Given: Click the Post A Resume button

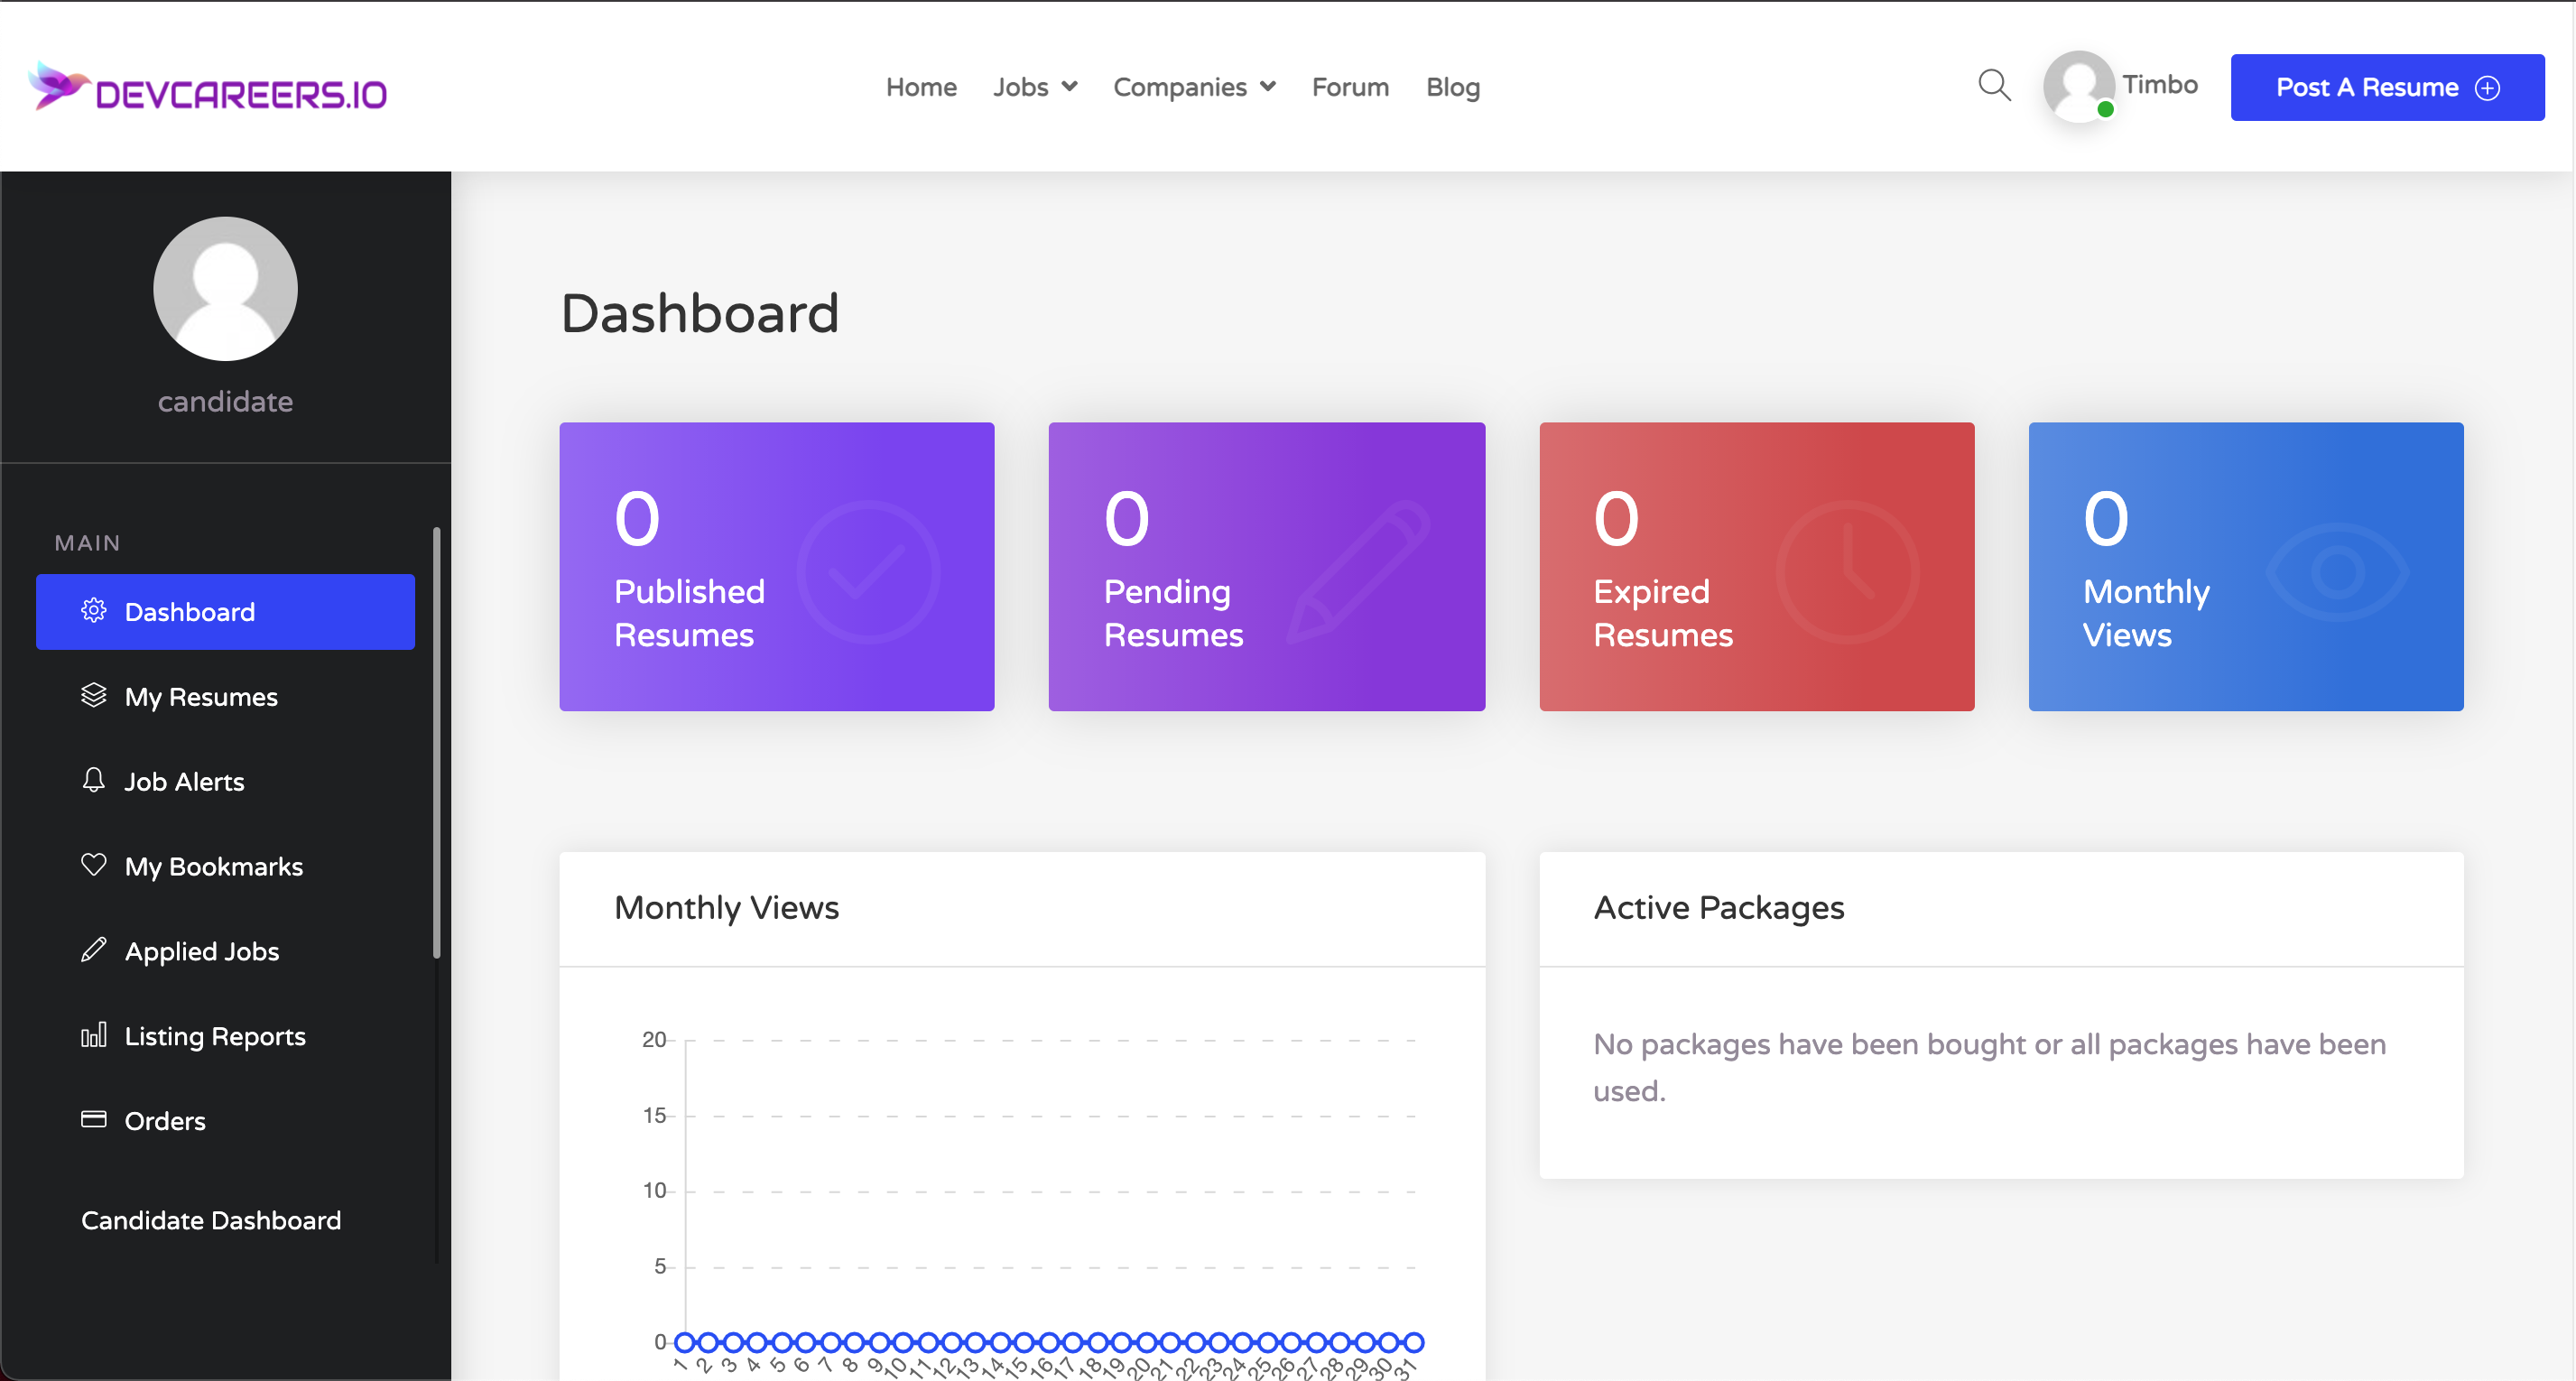Looking at the screenshot, I should click(2386, 88).
